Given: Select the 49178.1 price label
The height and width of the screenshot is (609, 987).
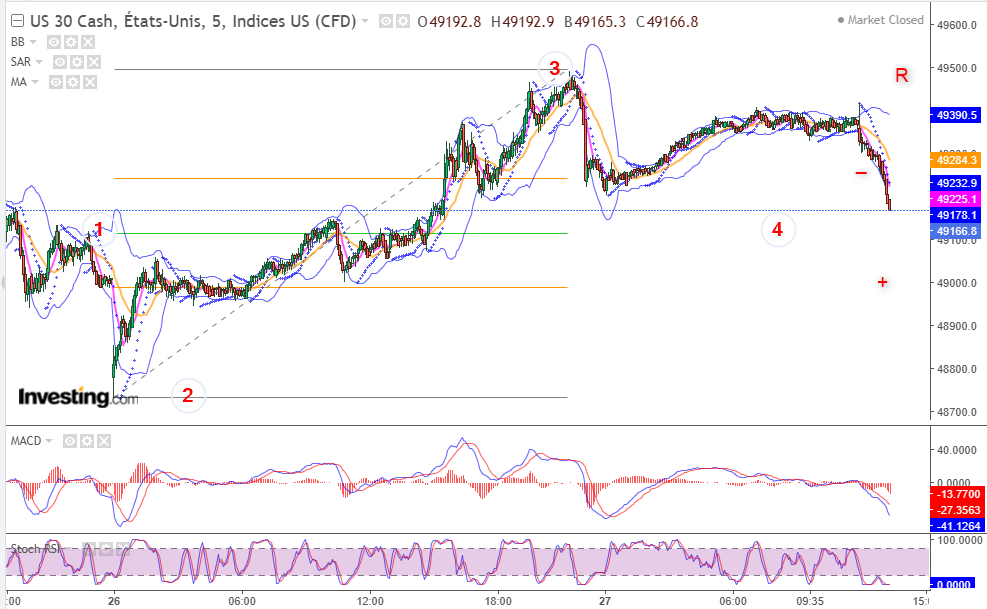Looking at the screenshot, I should point(956,215).
